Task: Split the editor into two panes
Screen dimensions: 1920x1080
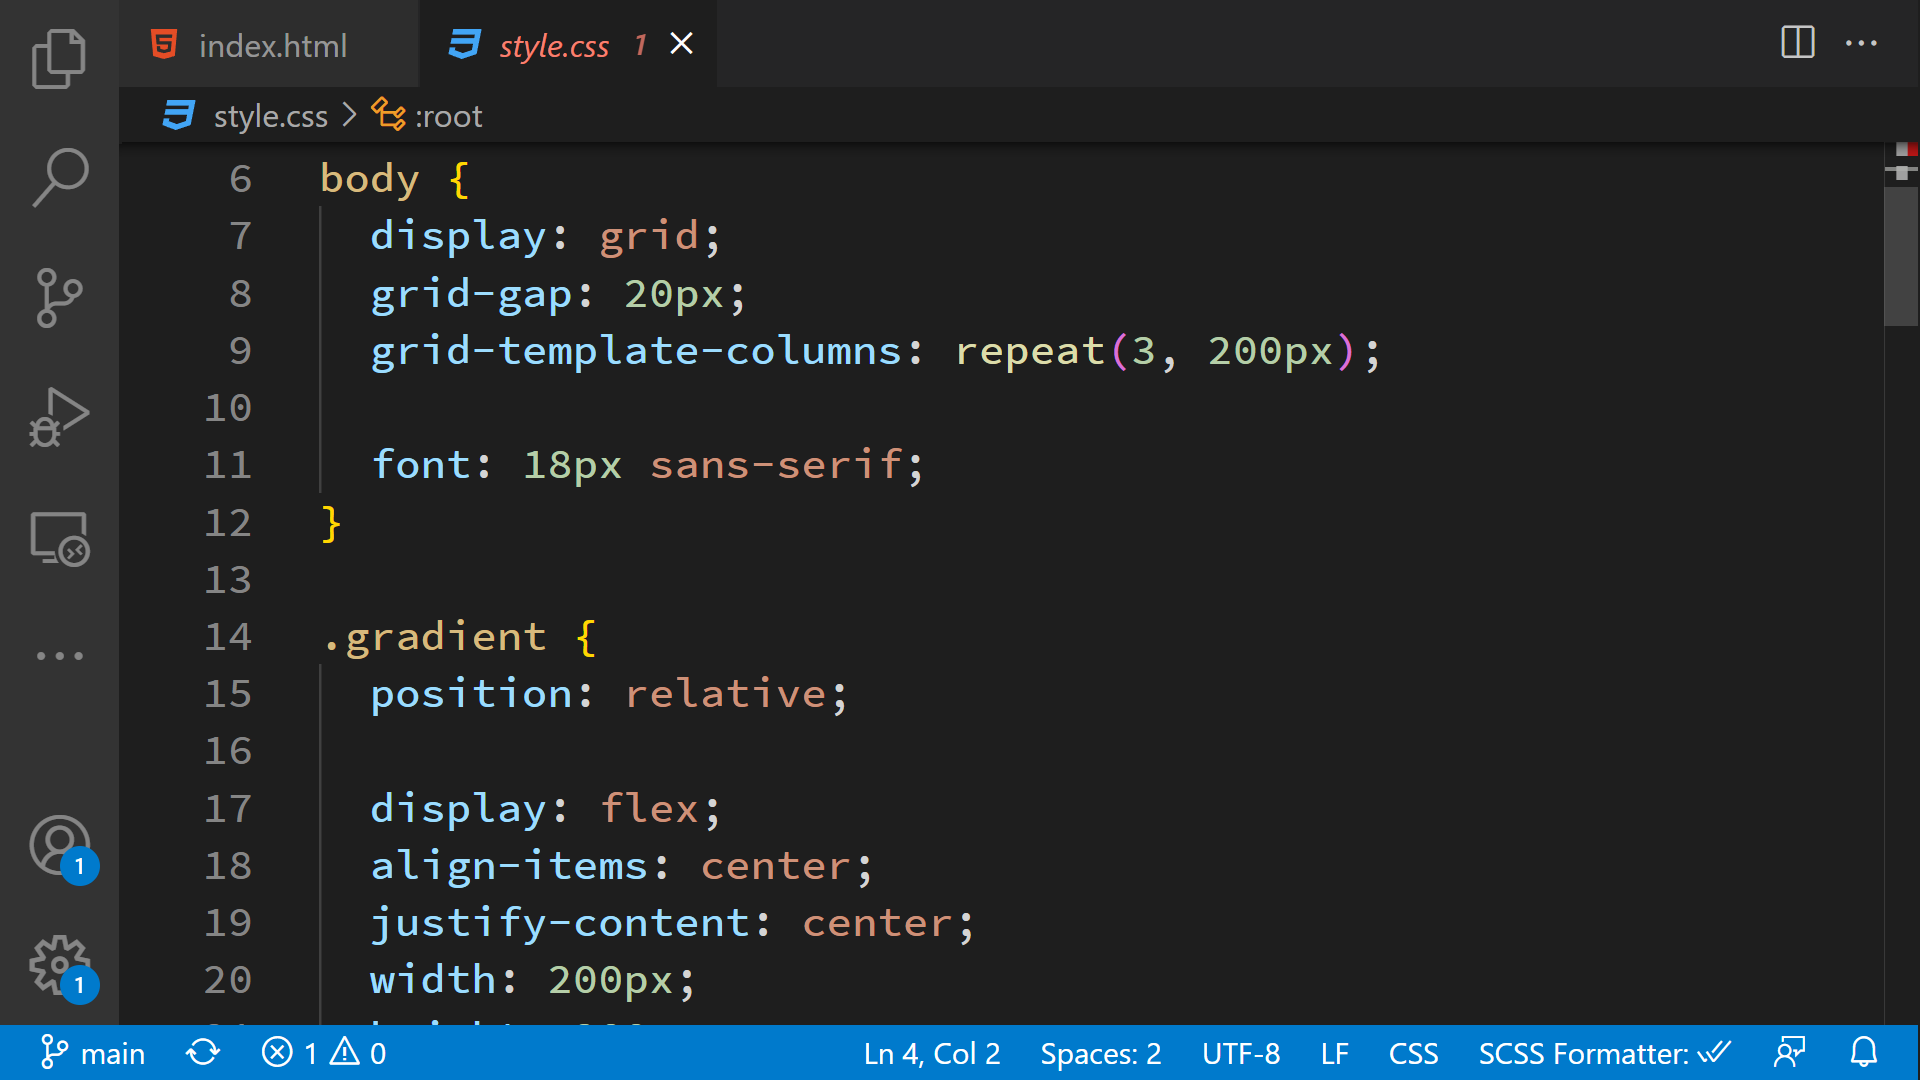Action: pos(1797,43)
